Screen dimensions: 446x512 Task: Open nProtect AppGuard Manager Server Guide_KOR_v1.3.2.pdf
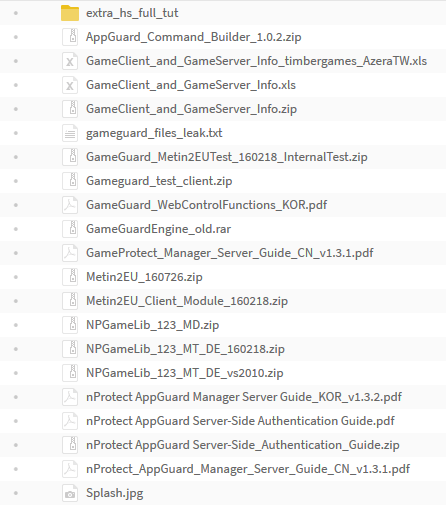(244, 397)
